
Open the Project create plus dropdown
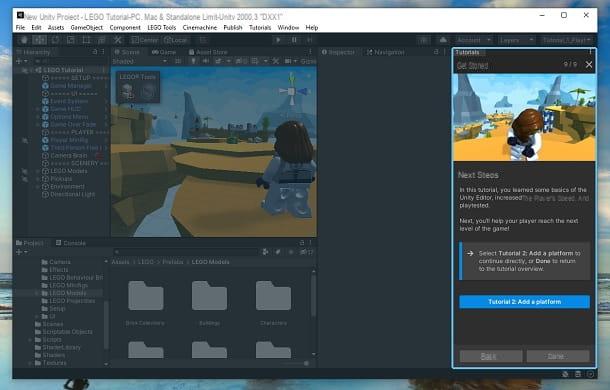[x=21, y=252]
